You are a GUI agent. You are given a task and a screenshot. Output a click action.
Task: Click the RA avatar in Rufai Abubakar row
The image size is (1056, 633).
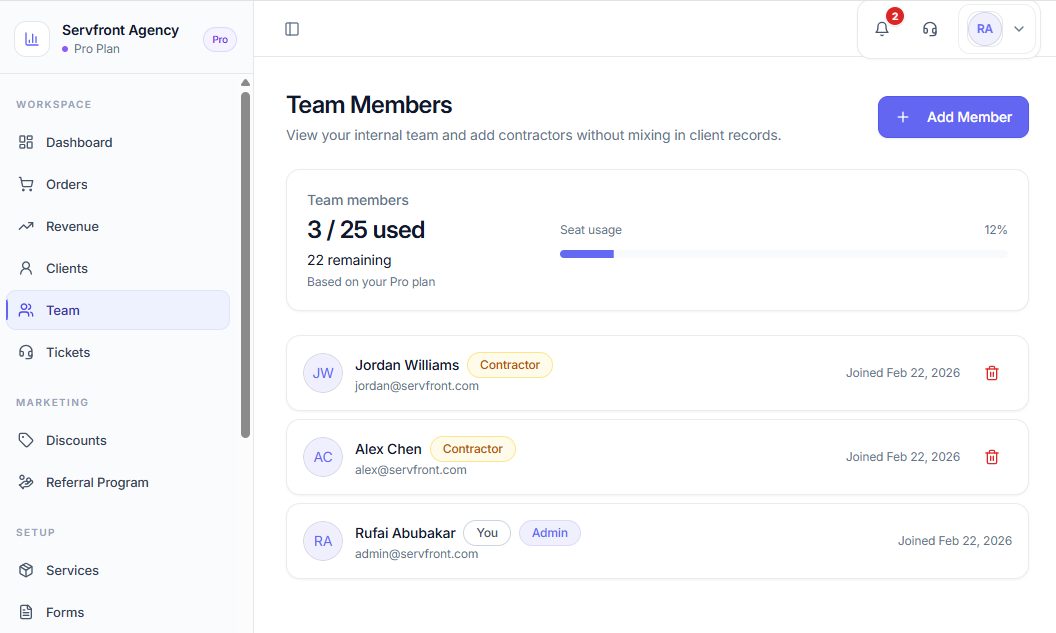[x=323, y=541]
